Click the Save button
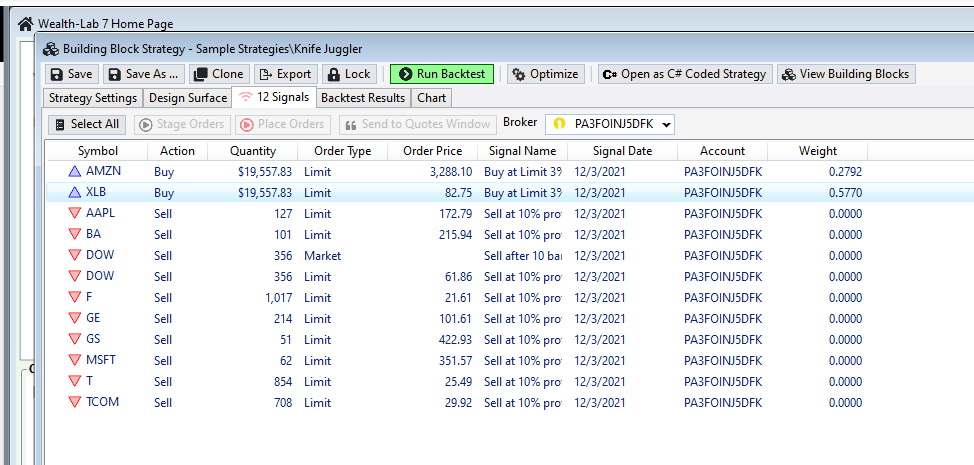Viewport: 974px width, 465px height. pyautogui.click(x=71, y=74)
